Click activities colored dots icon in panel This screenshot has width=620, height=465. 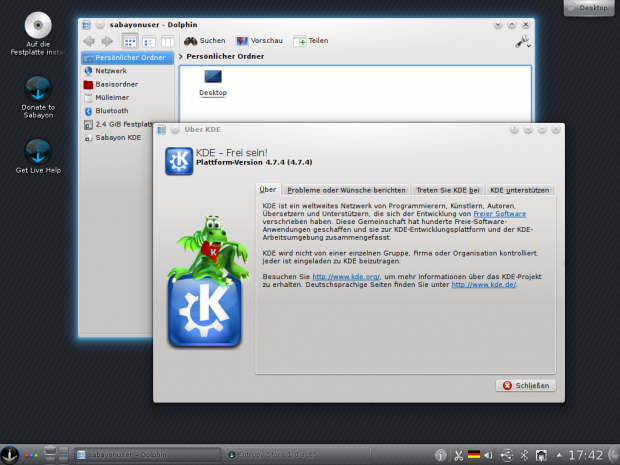(x=32, y=456)
